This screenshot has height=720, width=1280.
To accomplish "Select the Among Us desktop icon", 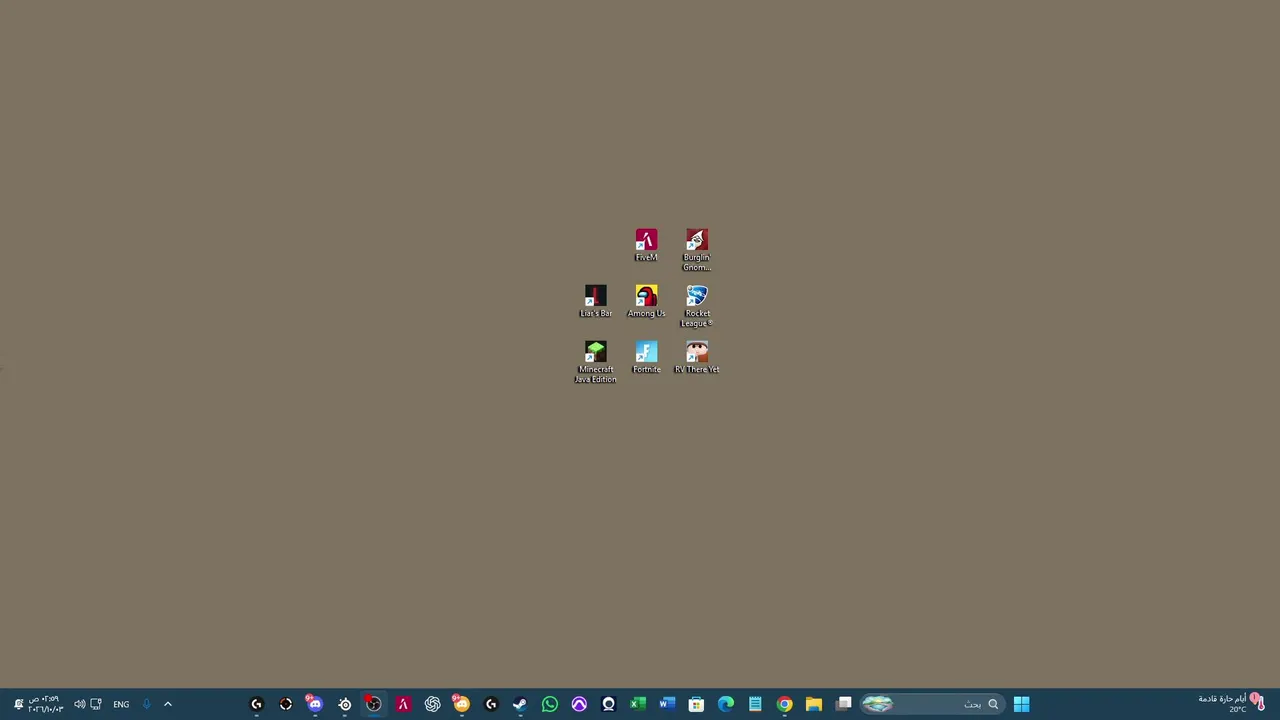I will tap(646, 302).
